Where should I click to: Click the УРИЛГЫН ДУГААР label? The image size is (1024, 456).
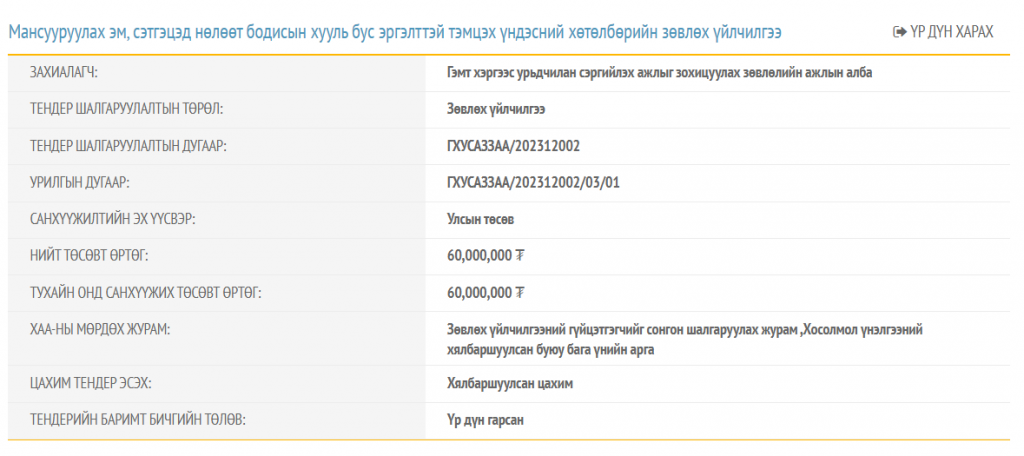click(80, 183)
